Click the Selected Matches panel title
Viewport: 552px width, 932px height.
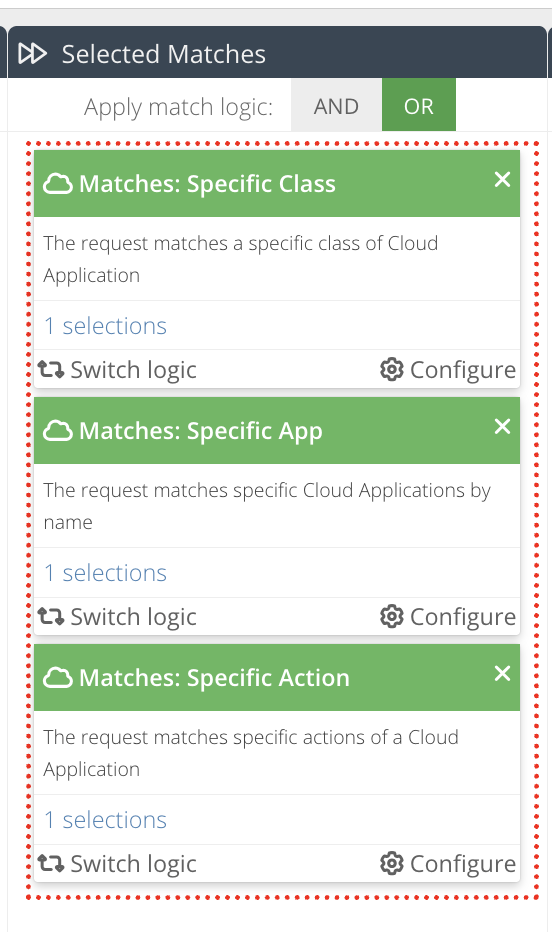163,54
